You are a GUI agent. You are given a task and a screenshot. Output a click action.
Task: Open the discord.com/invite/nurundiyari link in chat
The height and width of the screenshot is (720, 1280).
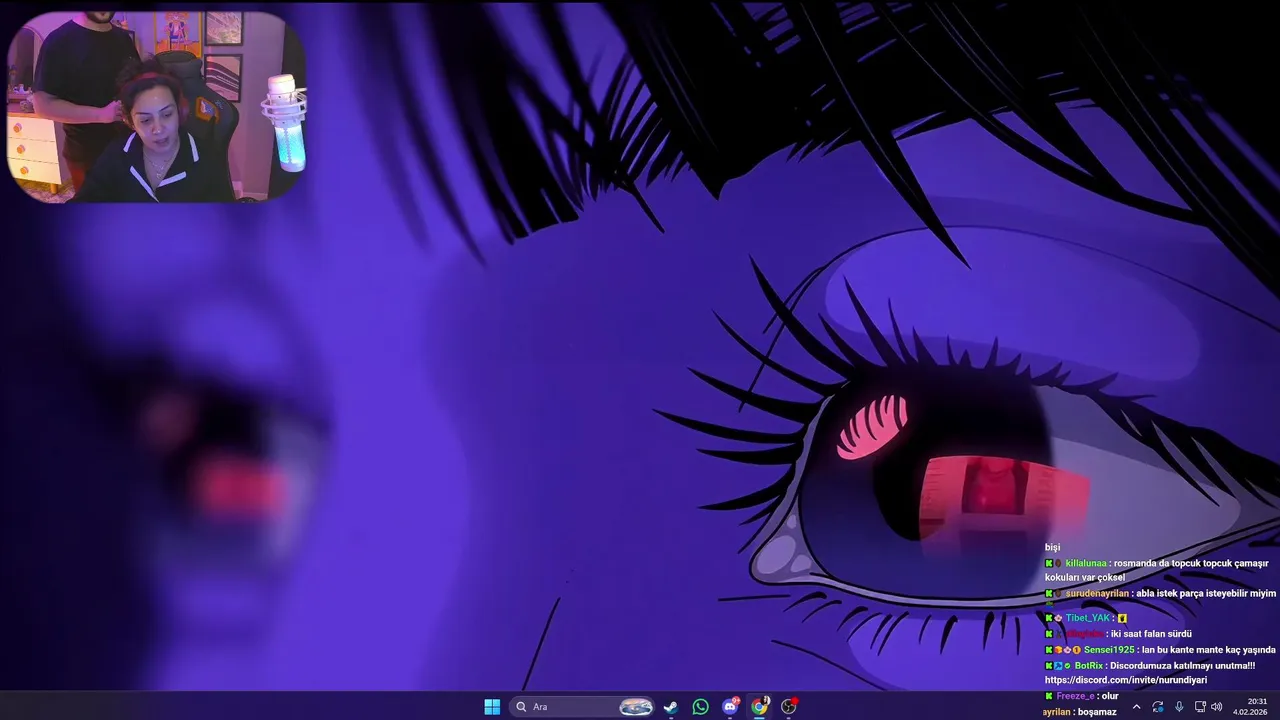tap(1126, 680)
